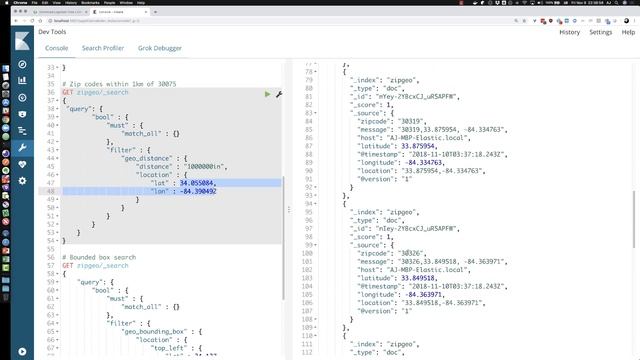Reload the page in Chrome
Image resolution: width=640 pixels, height=360 pixels.
[x=32, y=20]
